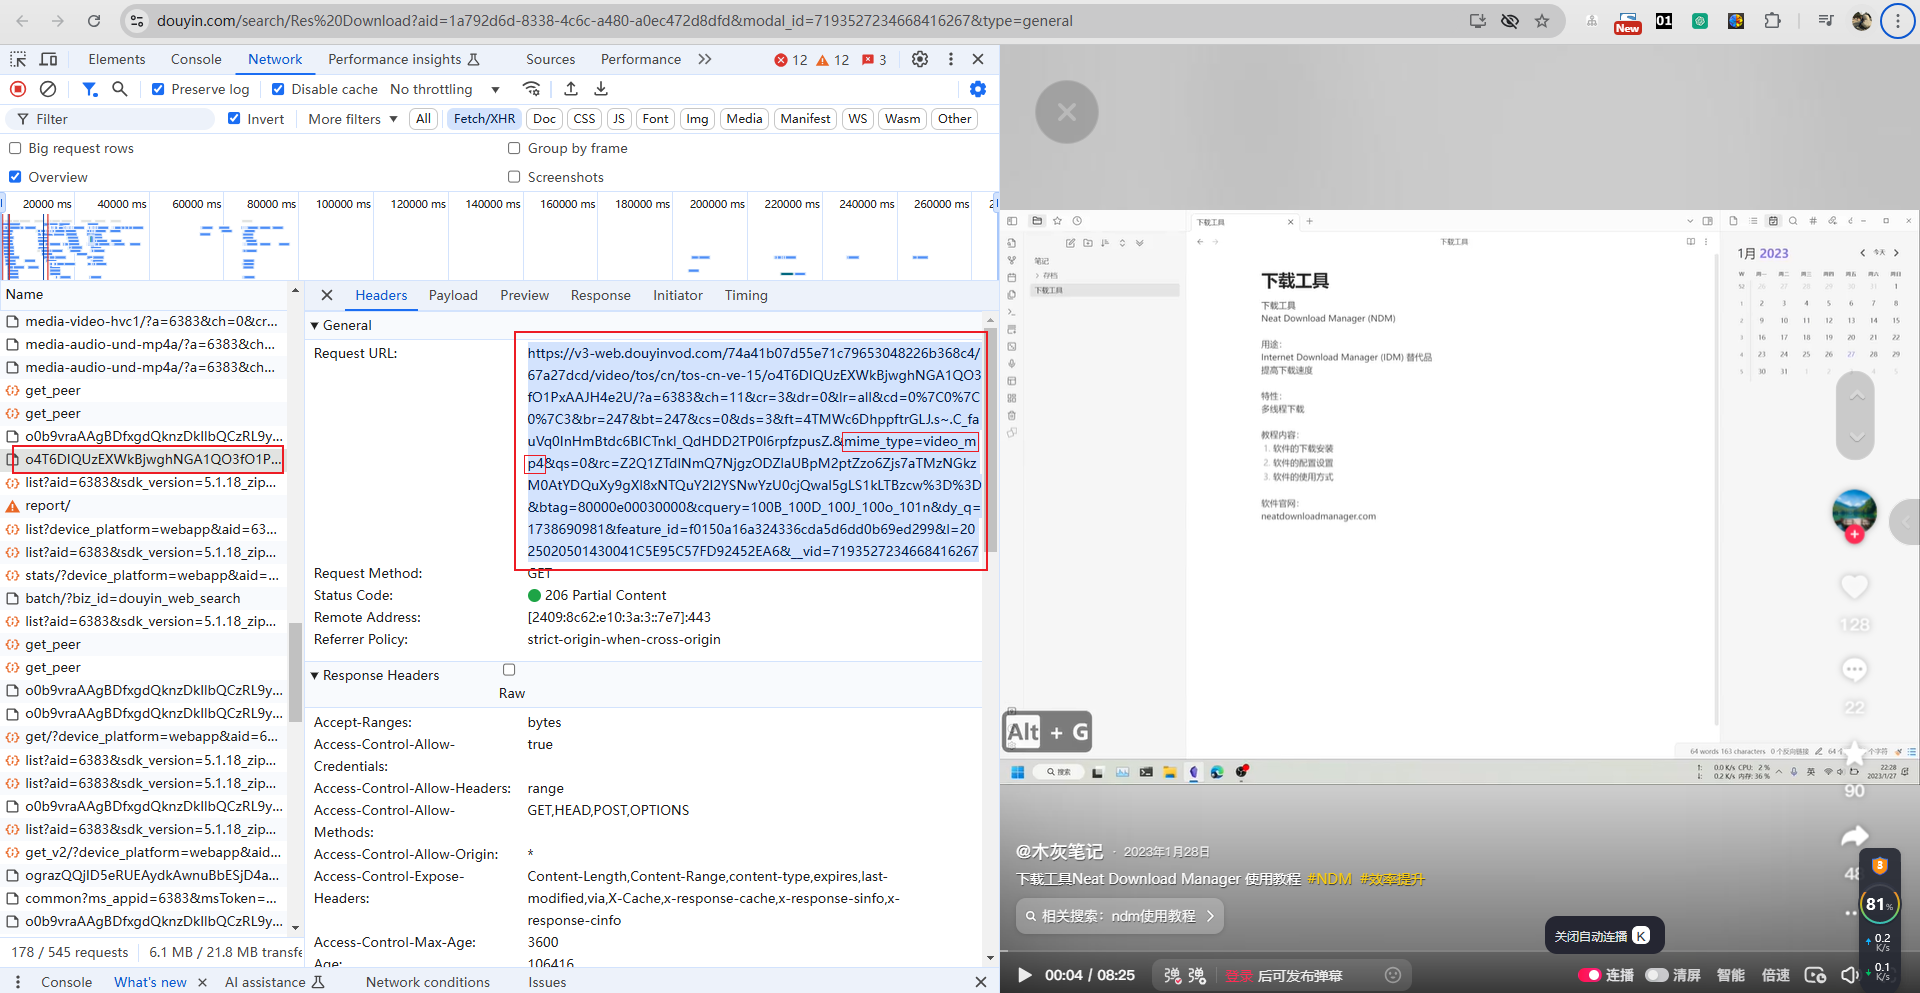Clear the network log

[x=48, y=89]
